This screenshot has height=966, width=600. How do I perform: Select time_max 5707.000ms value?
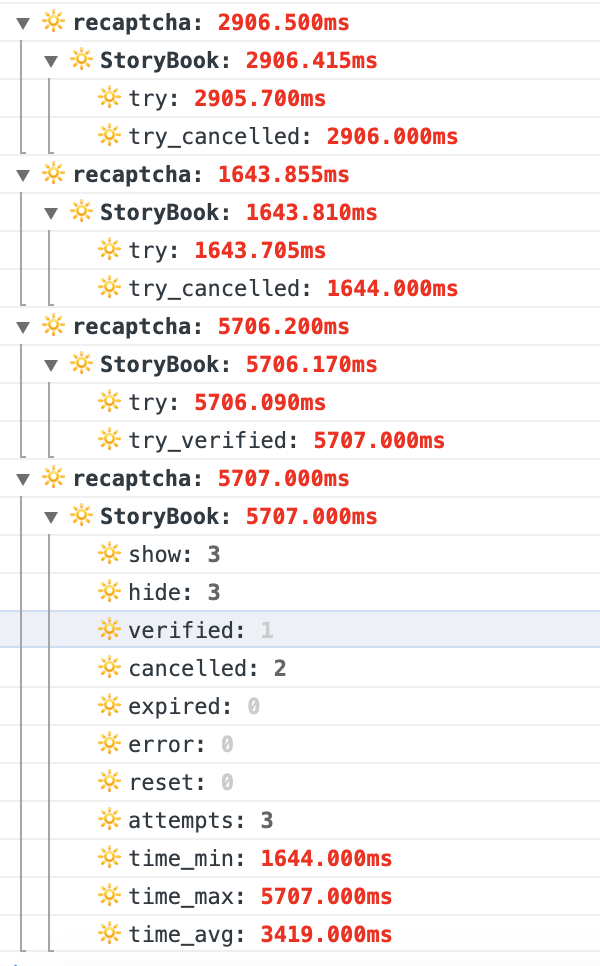tap(326, 896)
